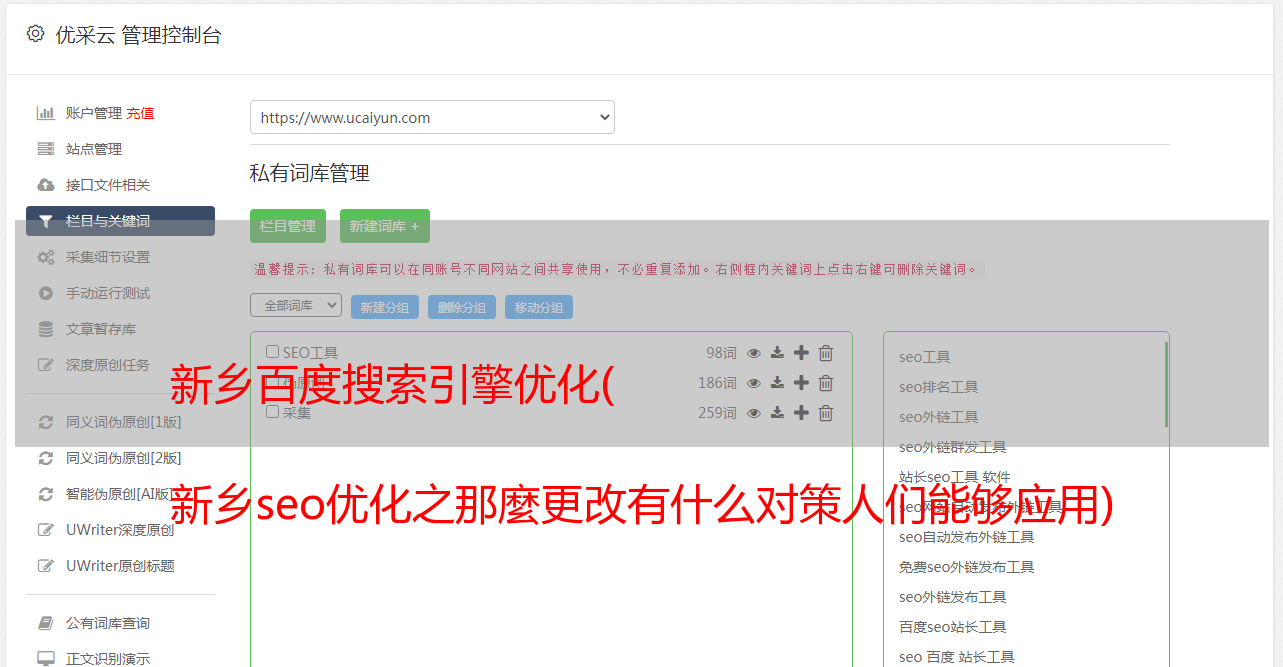Screen dimensions: 1283x667
Task: Click the 栏目管理 button
Action: [x=288, y=226]
